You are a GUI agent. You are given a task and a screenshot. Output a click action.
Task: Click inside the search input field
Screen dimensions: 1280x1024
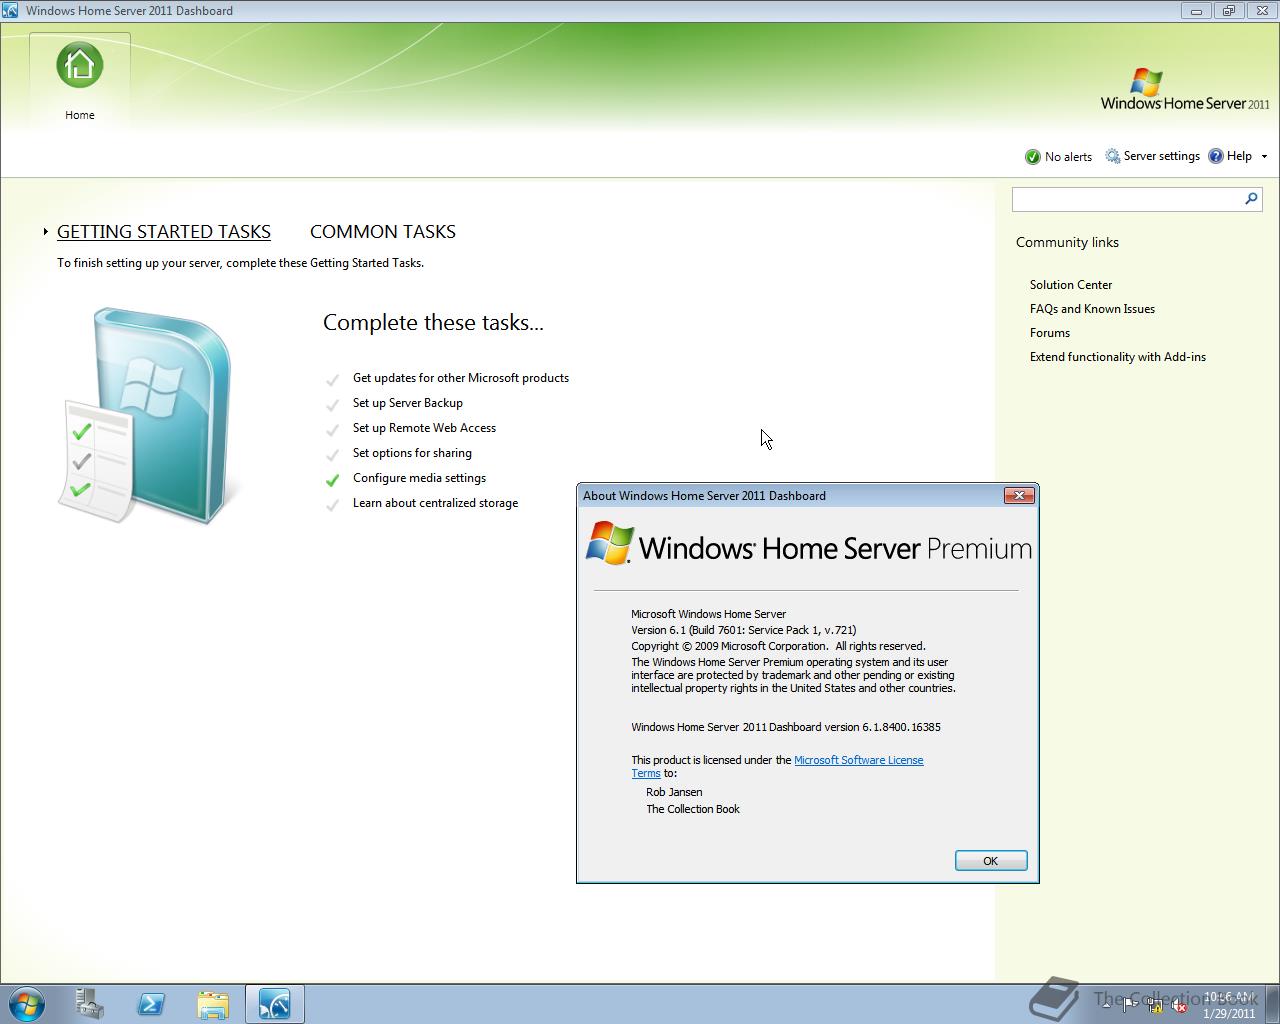(x=1120, y=199)
